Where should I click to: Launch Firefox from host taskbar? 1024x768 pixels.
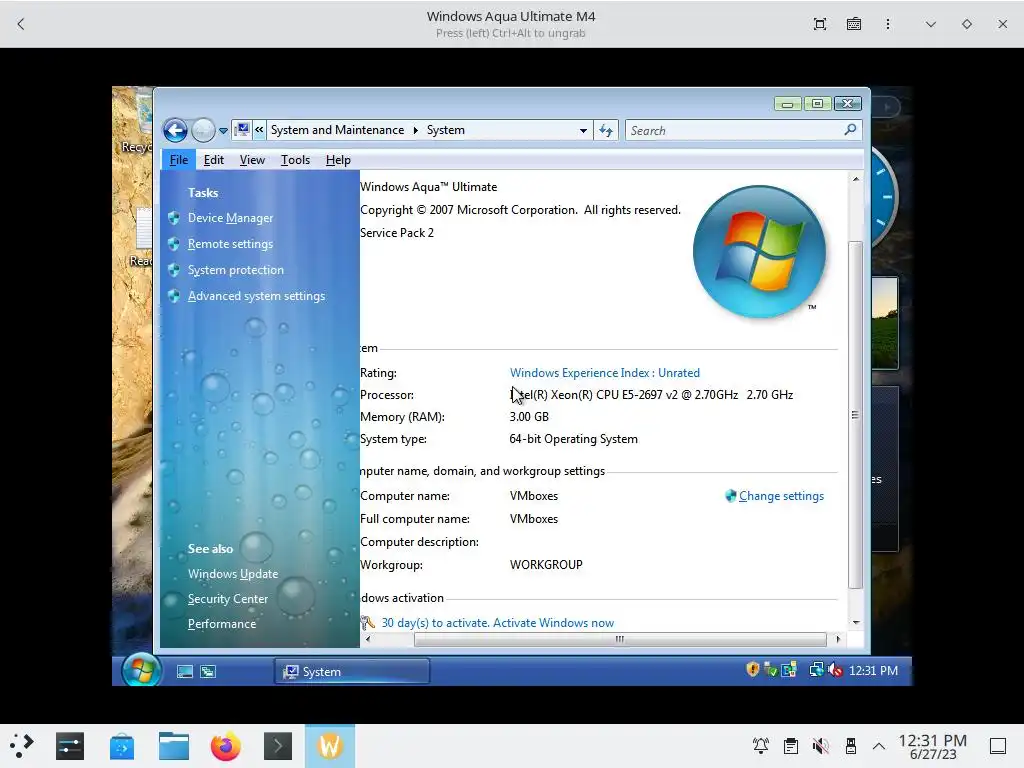pos(225,746)
